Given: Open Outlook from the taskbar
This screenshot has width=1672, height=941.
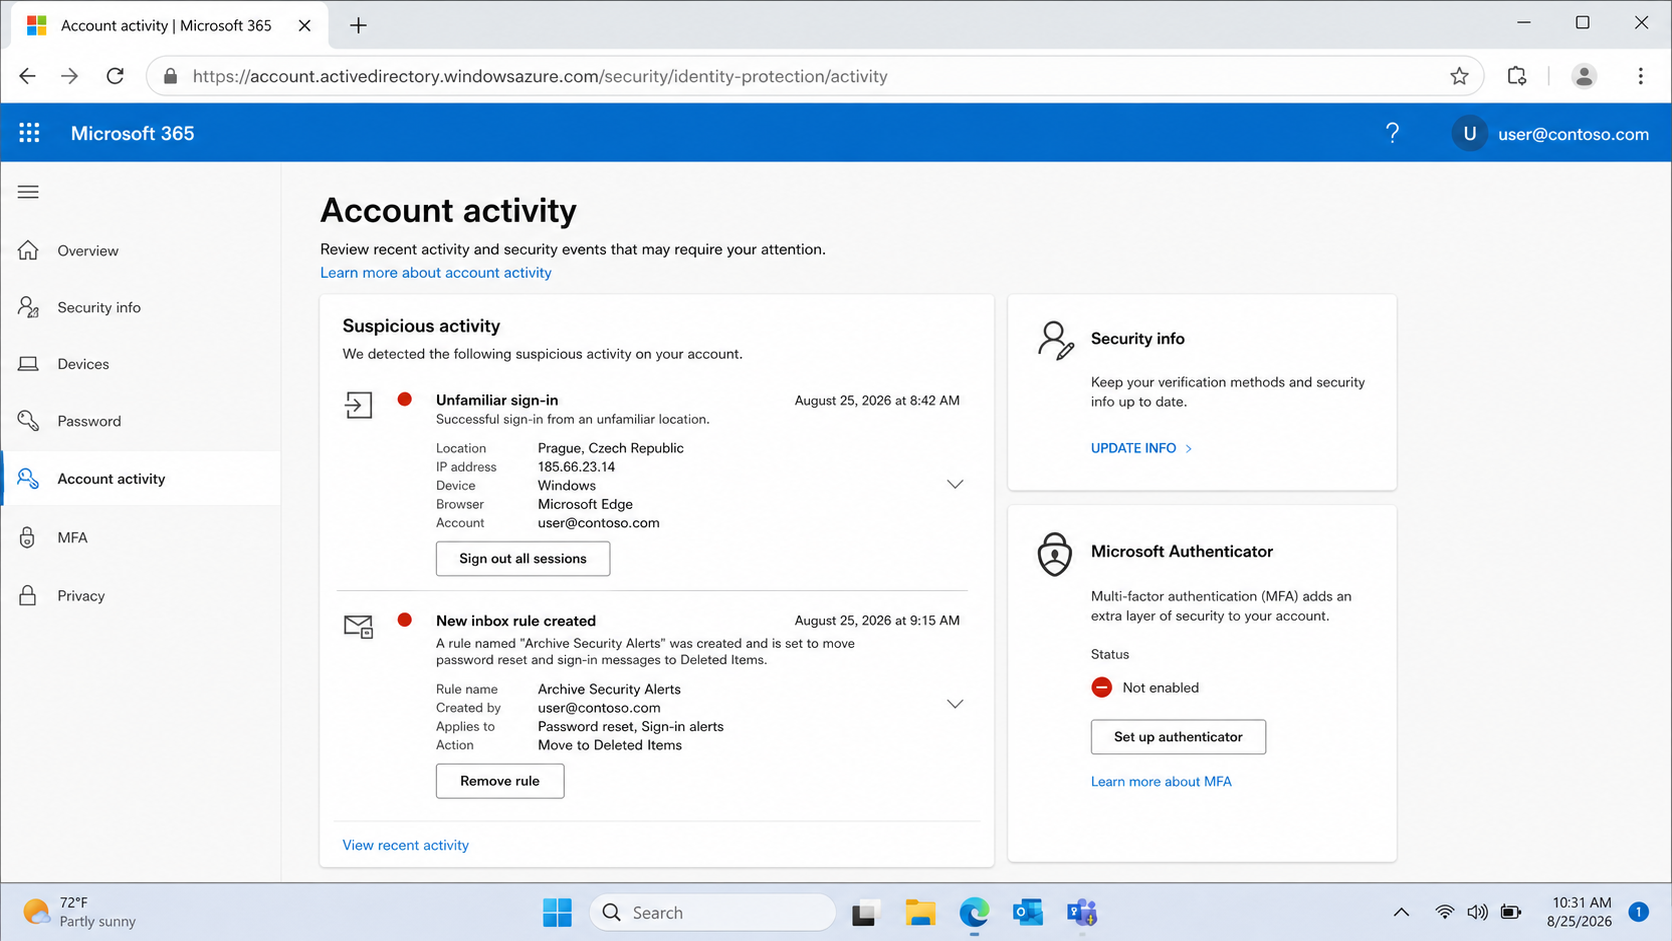Looking at the screenshot, I should 1028,912.
